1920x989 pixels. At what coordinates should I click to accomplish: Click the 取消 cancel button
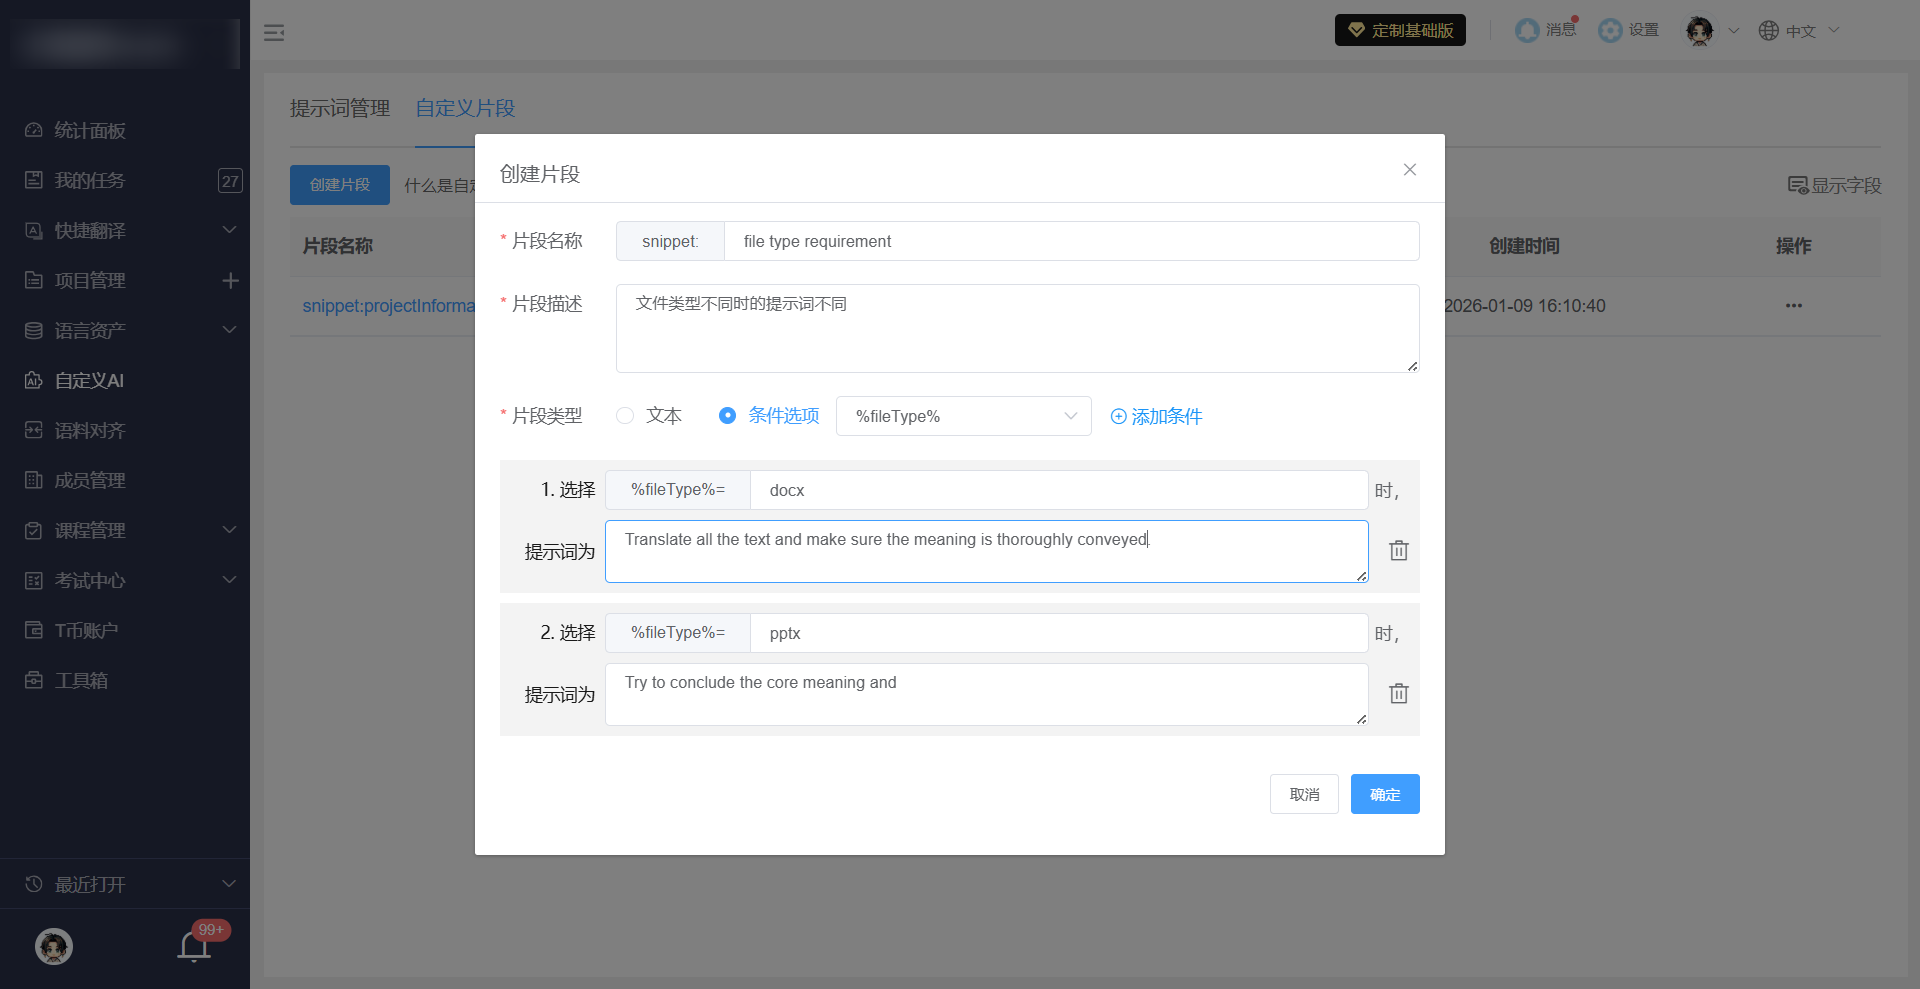(x=1303, y=794)
